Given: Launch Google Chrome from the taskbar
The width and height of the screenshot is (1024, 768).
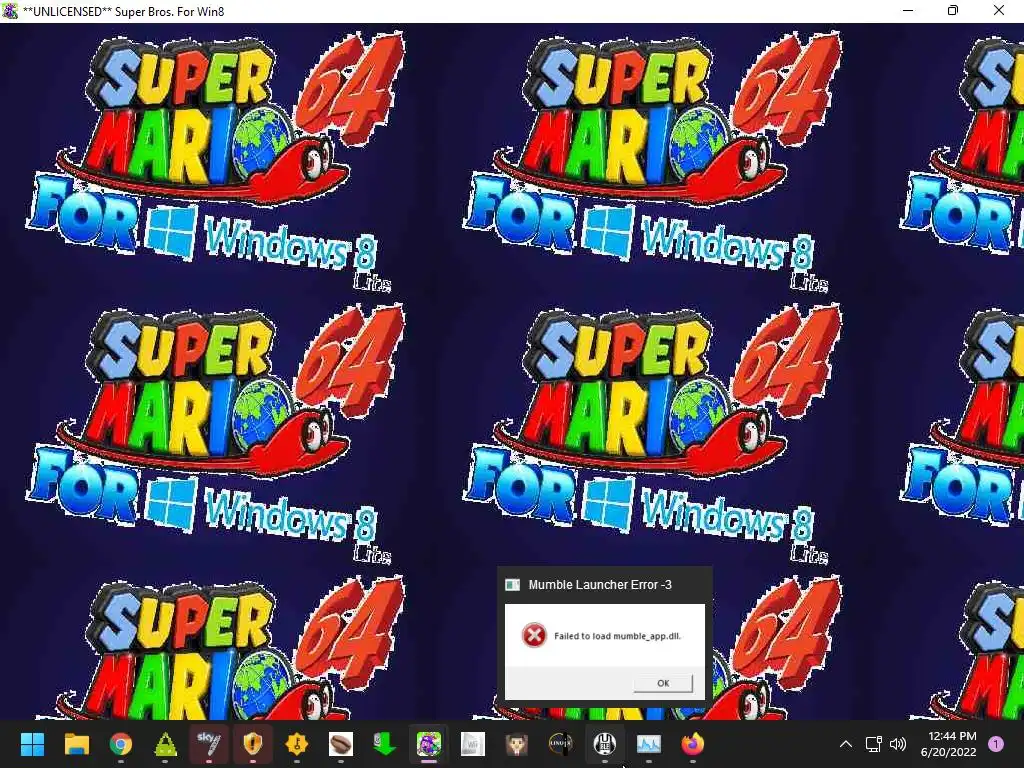Looking at the screenshot, I should point(121,744).
